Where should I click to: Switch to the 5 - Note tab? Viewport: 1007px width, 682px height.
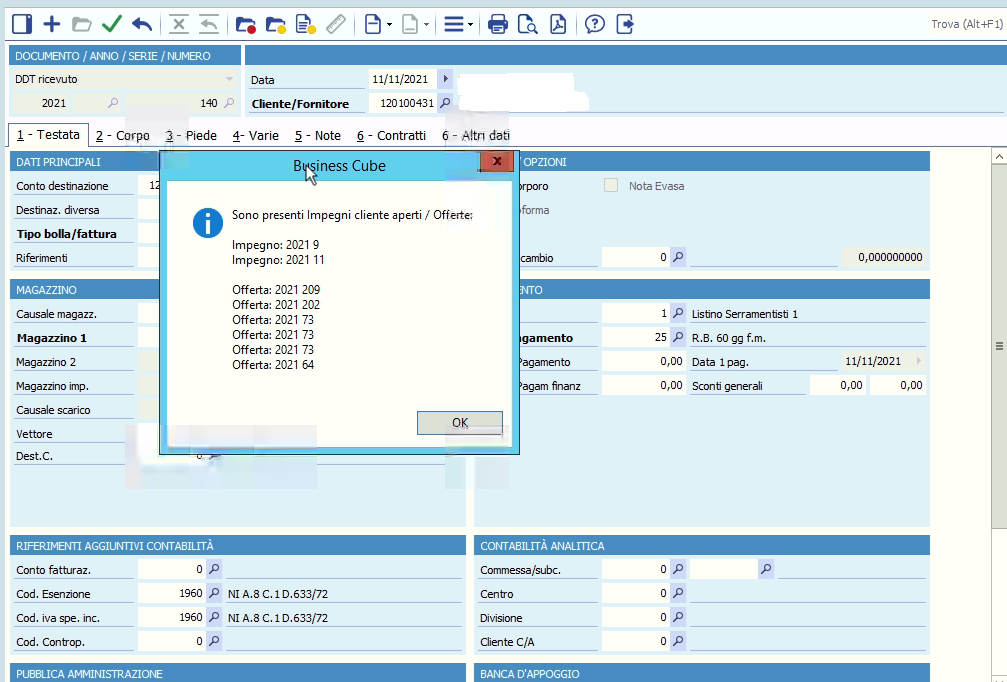coord(318,136)
